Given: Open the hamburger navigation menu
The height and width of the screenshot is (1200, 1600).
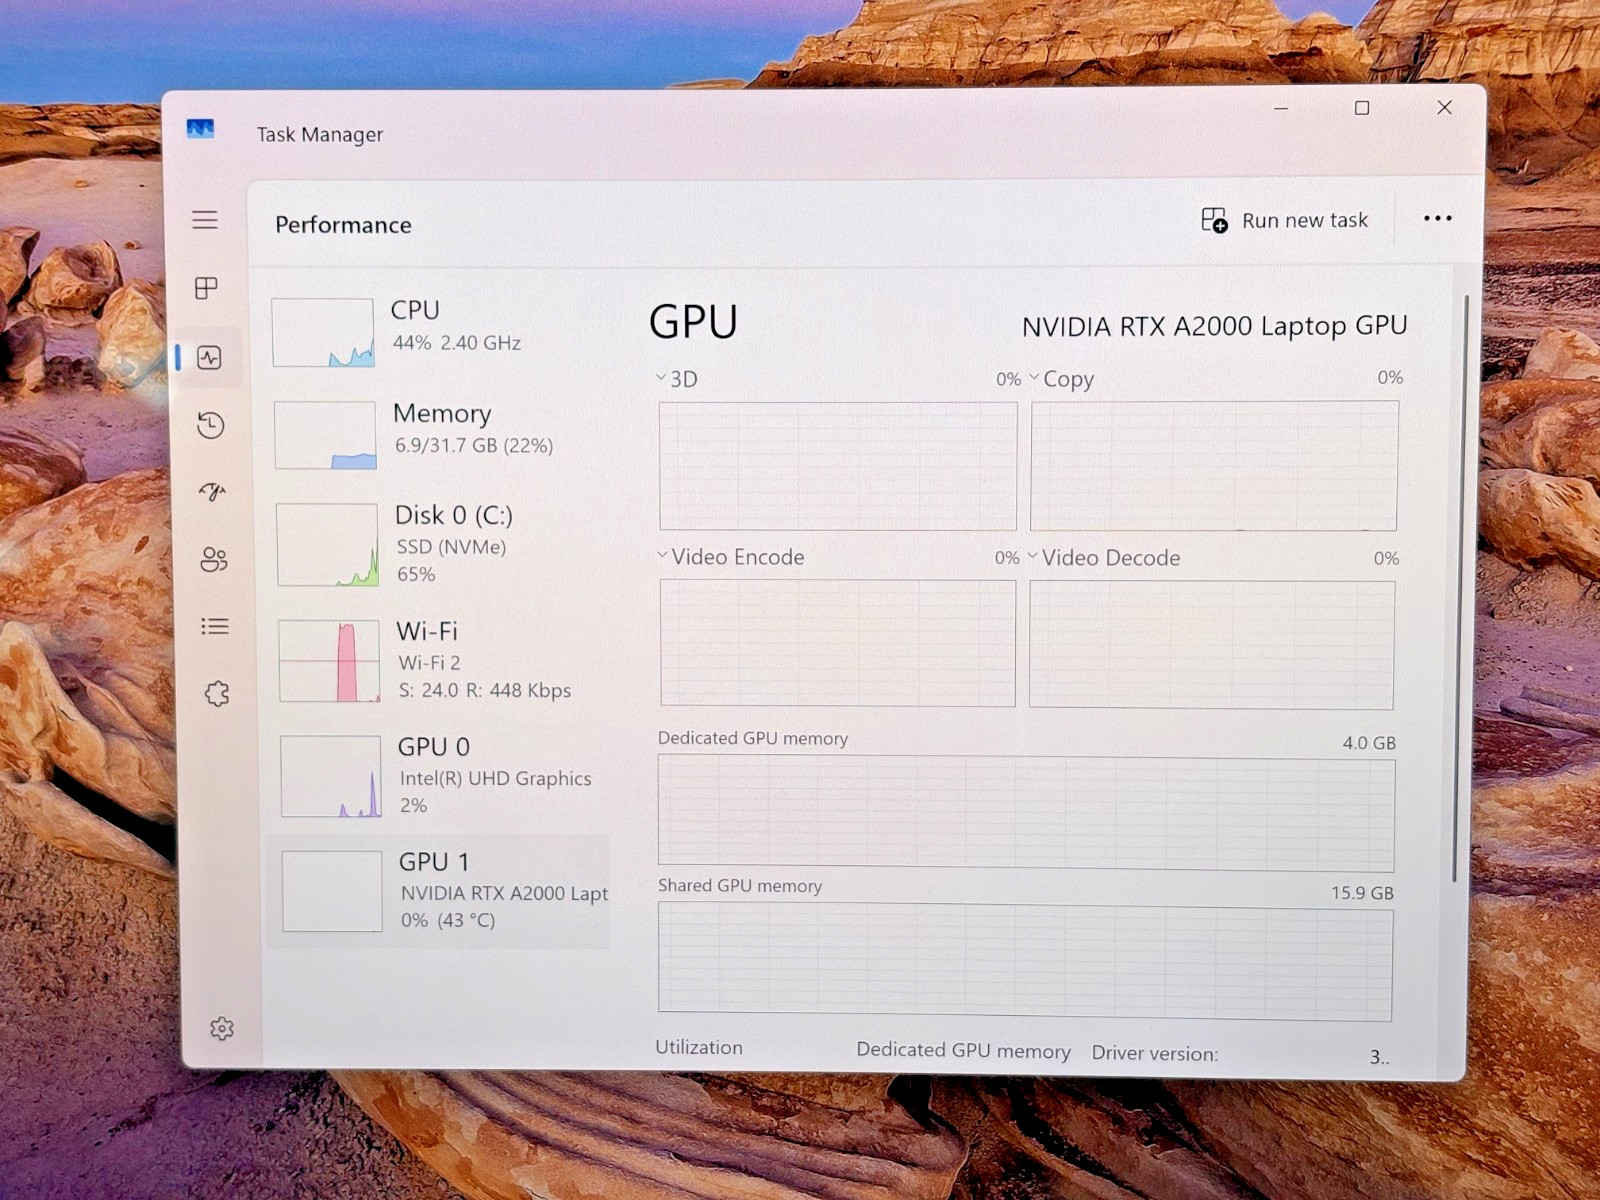Looking at the screenshot, I should coord(205,220).
